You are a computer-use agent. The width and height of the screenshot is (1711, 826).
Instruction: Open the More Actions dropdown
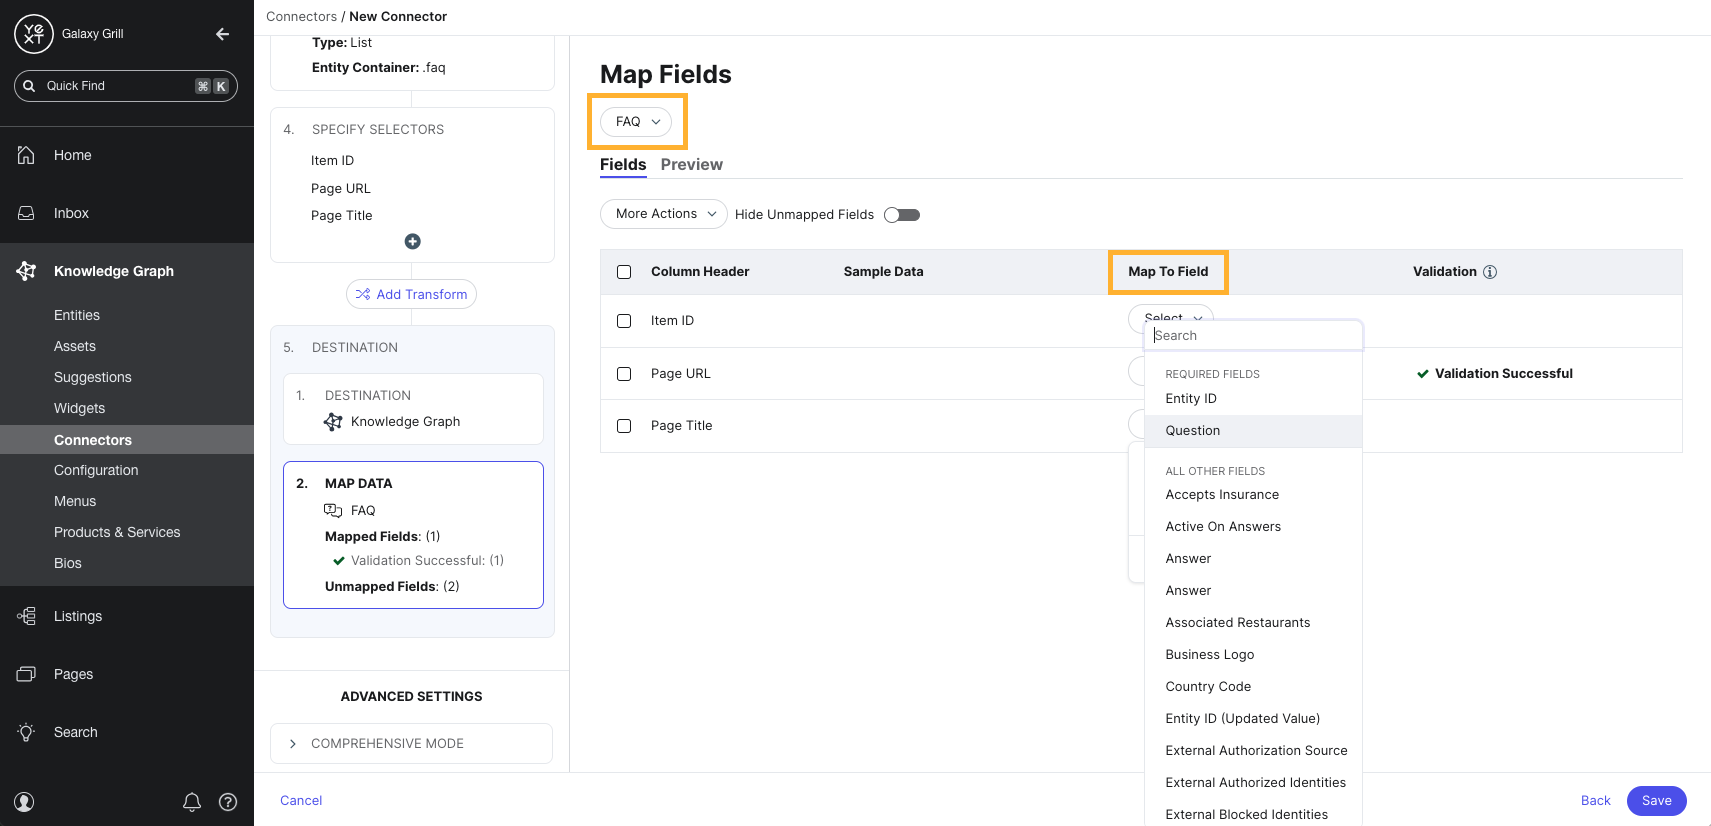tap(663, 214)
